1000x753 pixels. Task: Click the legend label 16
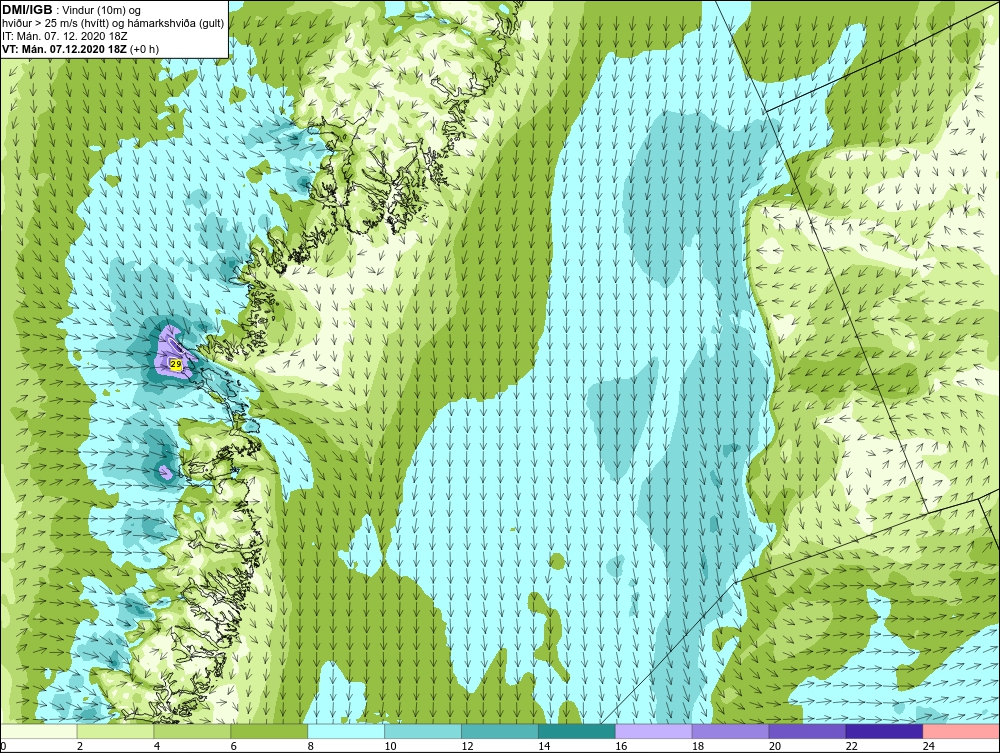tap(621, 746)
